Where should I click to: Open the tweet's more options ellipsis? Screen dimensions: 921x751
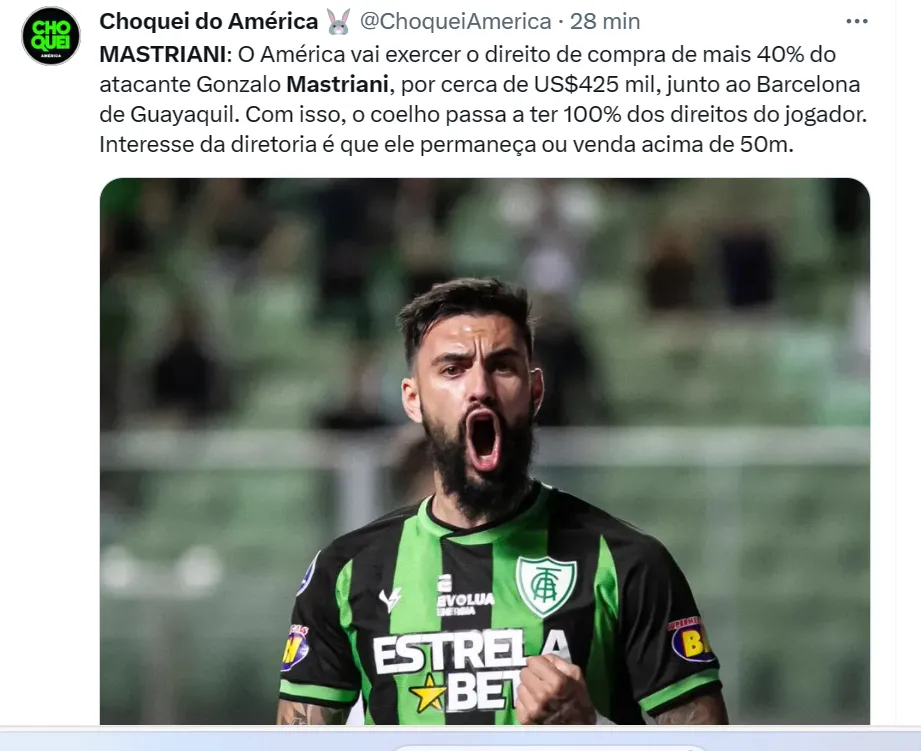856,22
